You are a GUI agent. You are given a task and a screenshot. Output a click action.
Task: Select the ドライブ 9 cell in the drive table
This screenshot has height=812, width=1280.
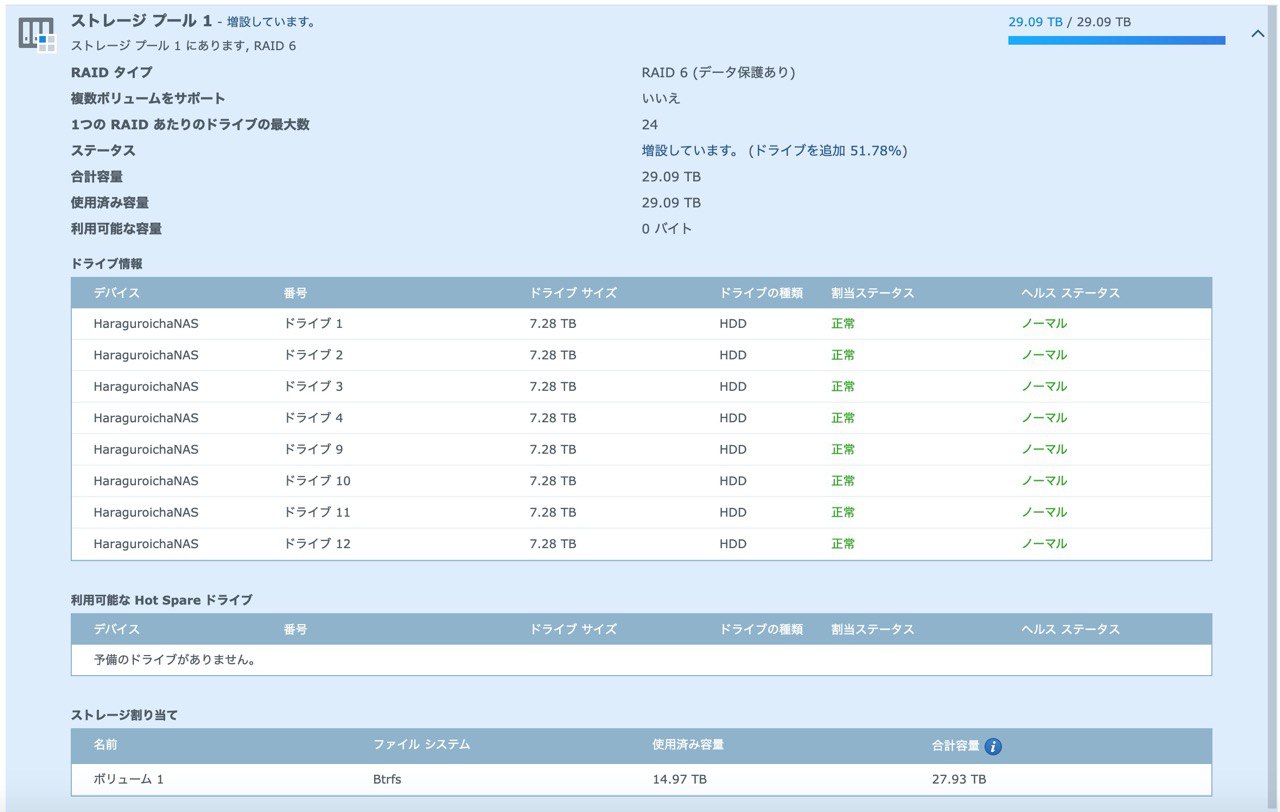coord(313,449)
